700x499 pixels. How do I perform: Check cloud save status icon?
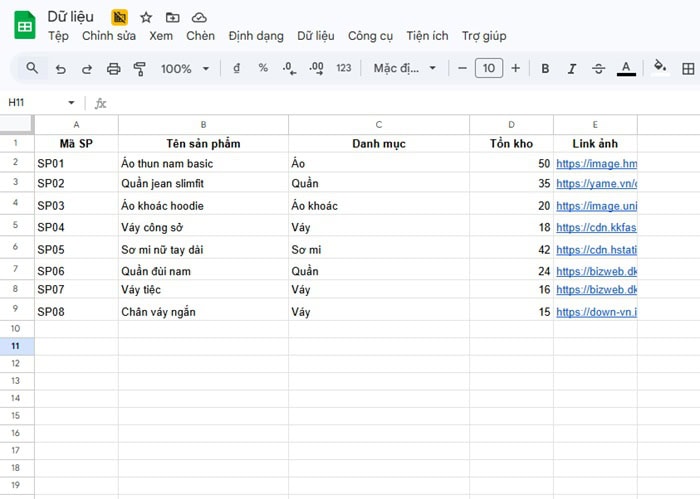[199, 17]
